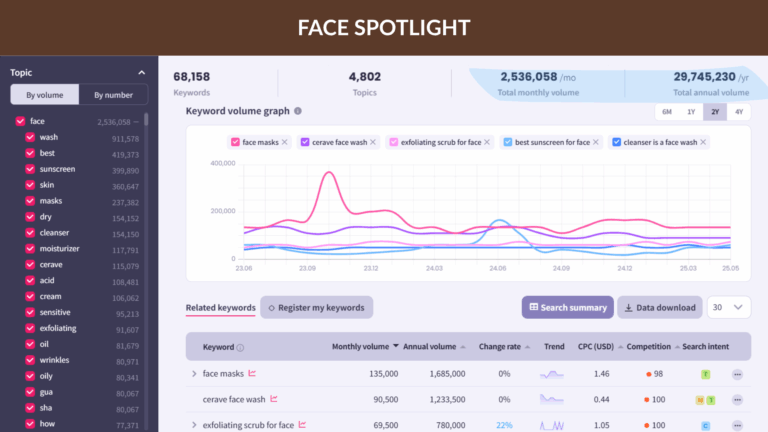Switch to the By number tab
Viewport: 768px width, 432px height.
coord(113,95)
